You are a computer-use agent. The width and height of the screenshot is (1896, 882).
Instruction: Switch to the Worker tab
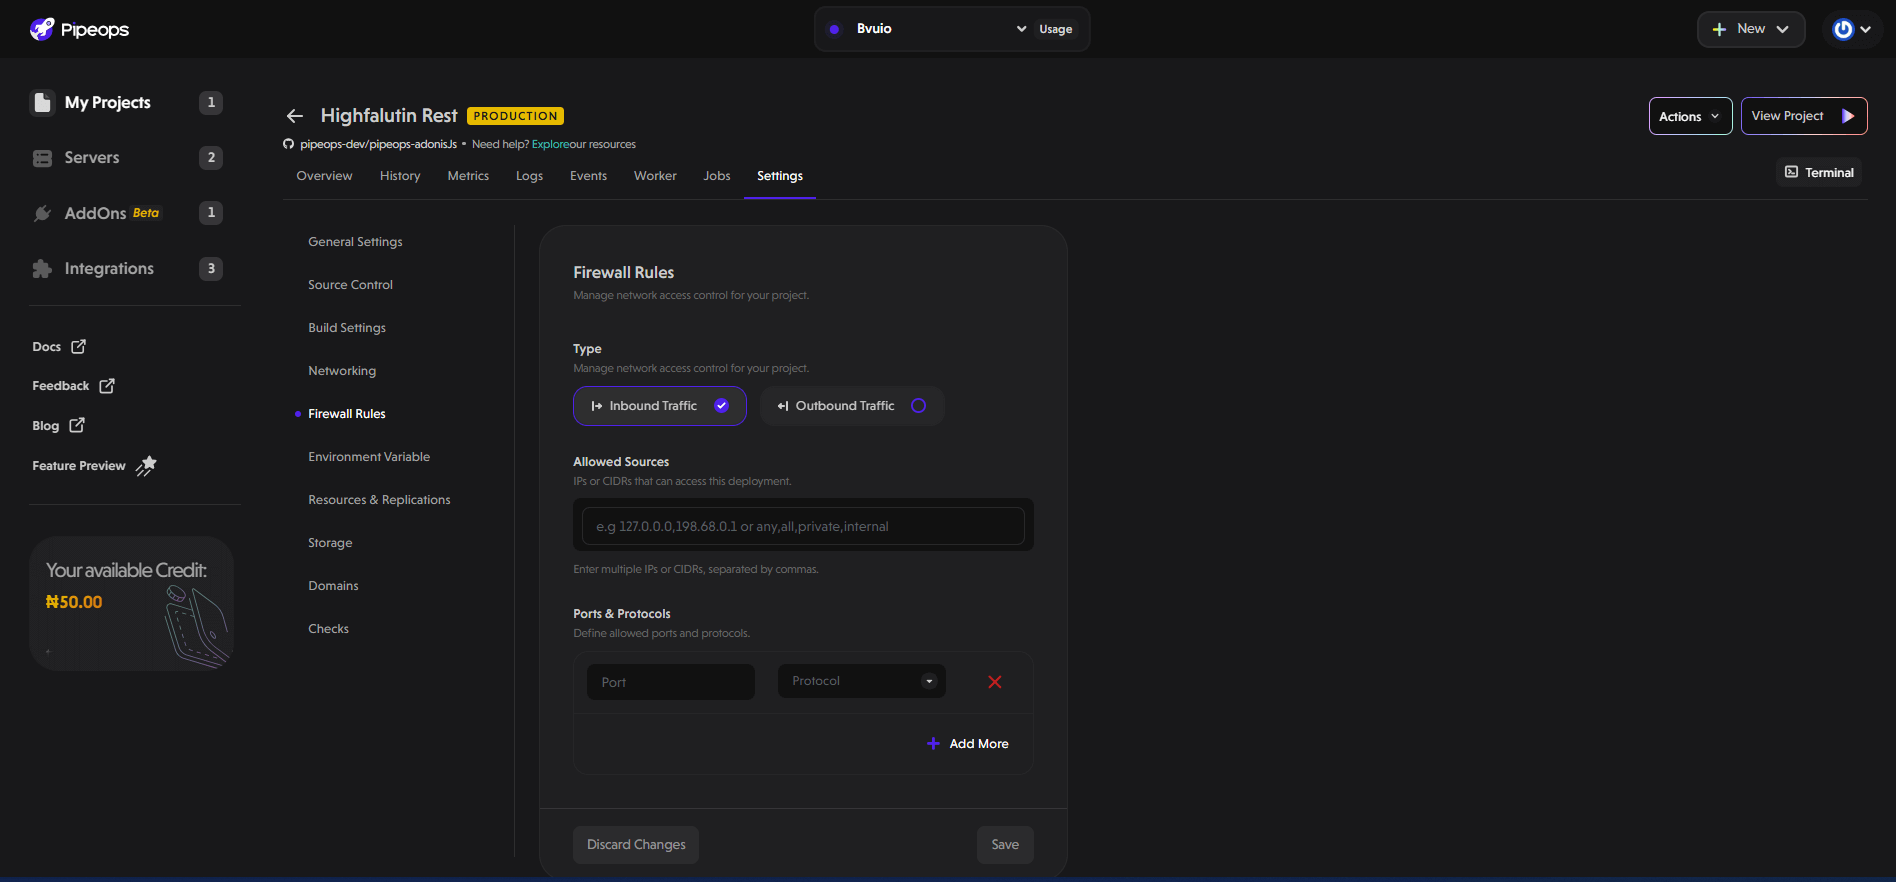655,176
